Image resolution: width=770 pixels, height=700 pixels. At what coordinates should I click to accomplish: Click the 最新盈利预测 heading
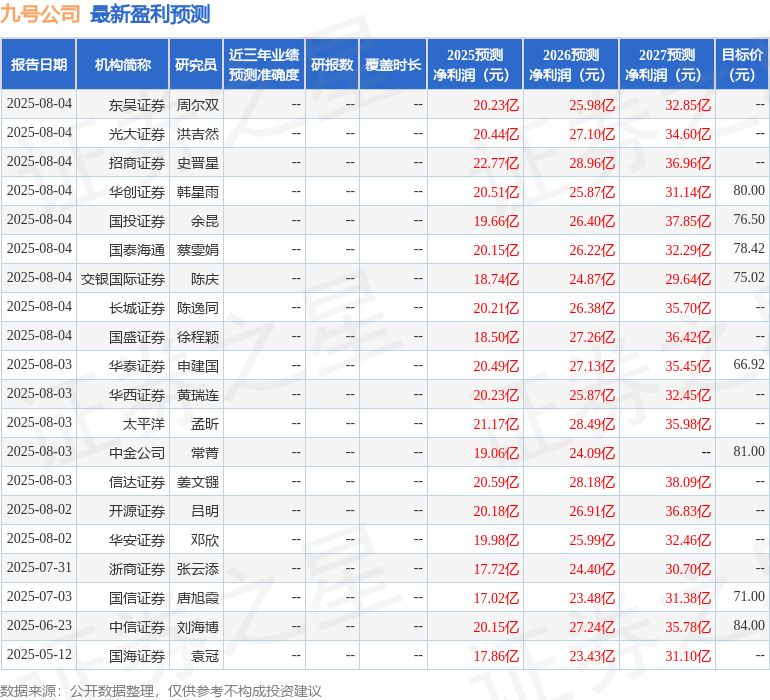[150, 14]
